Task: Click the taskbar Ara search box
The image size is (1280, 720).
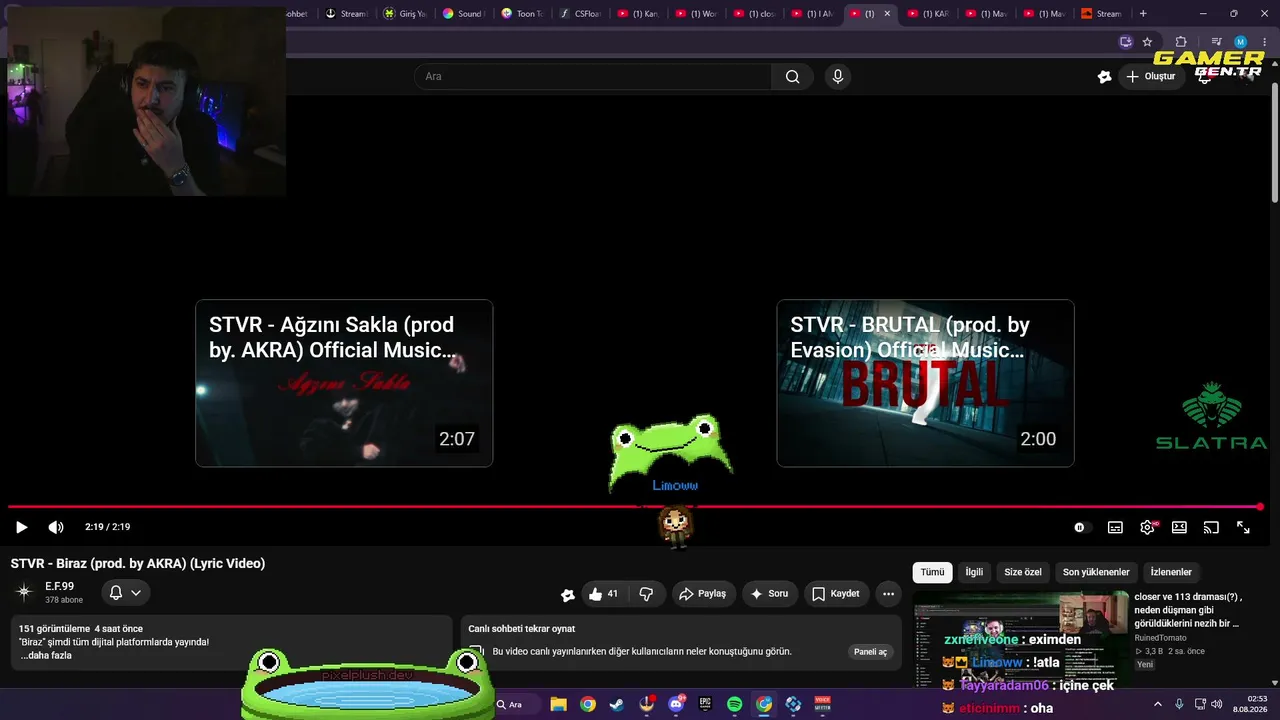Action: coord(515,705)
